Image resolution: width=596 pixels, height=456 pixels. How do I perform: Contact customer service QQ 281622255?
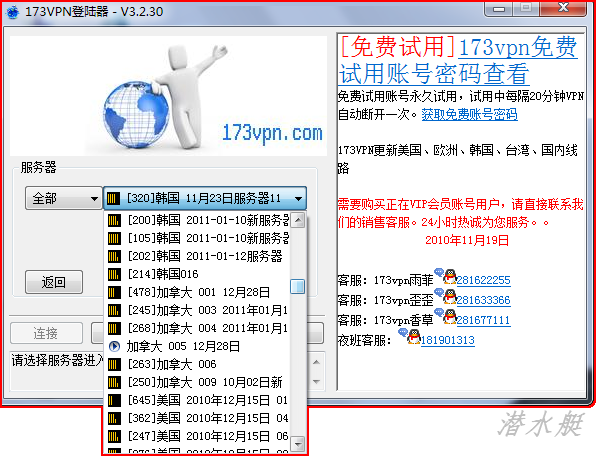tap(483, 280)
